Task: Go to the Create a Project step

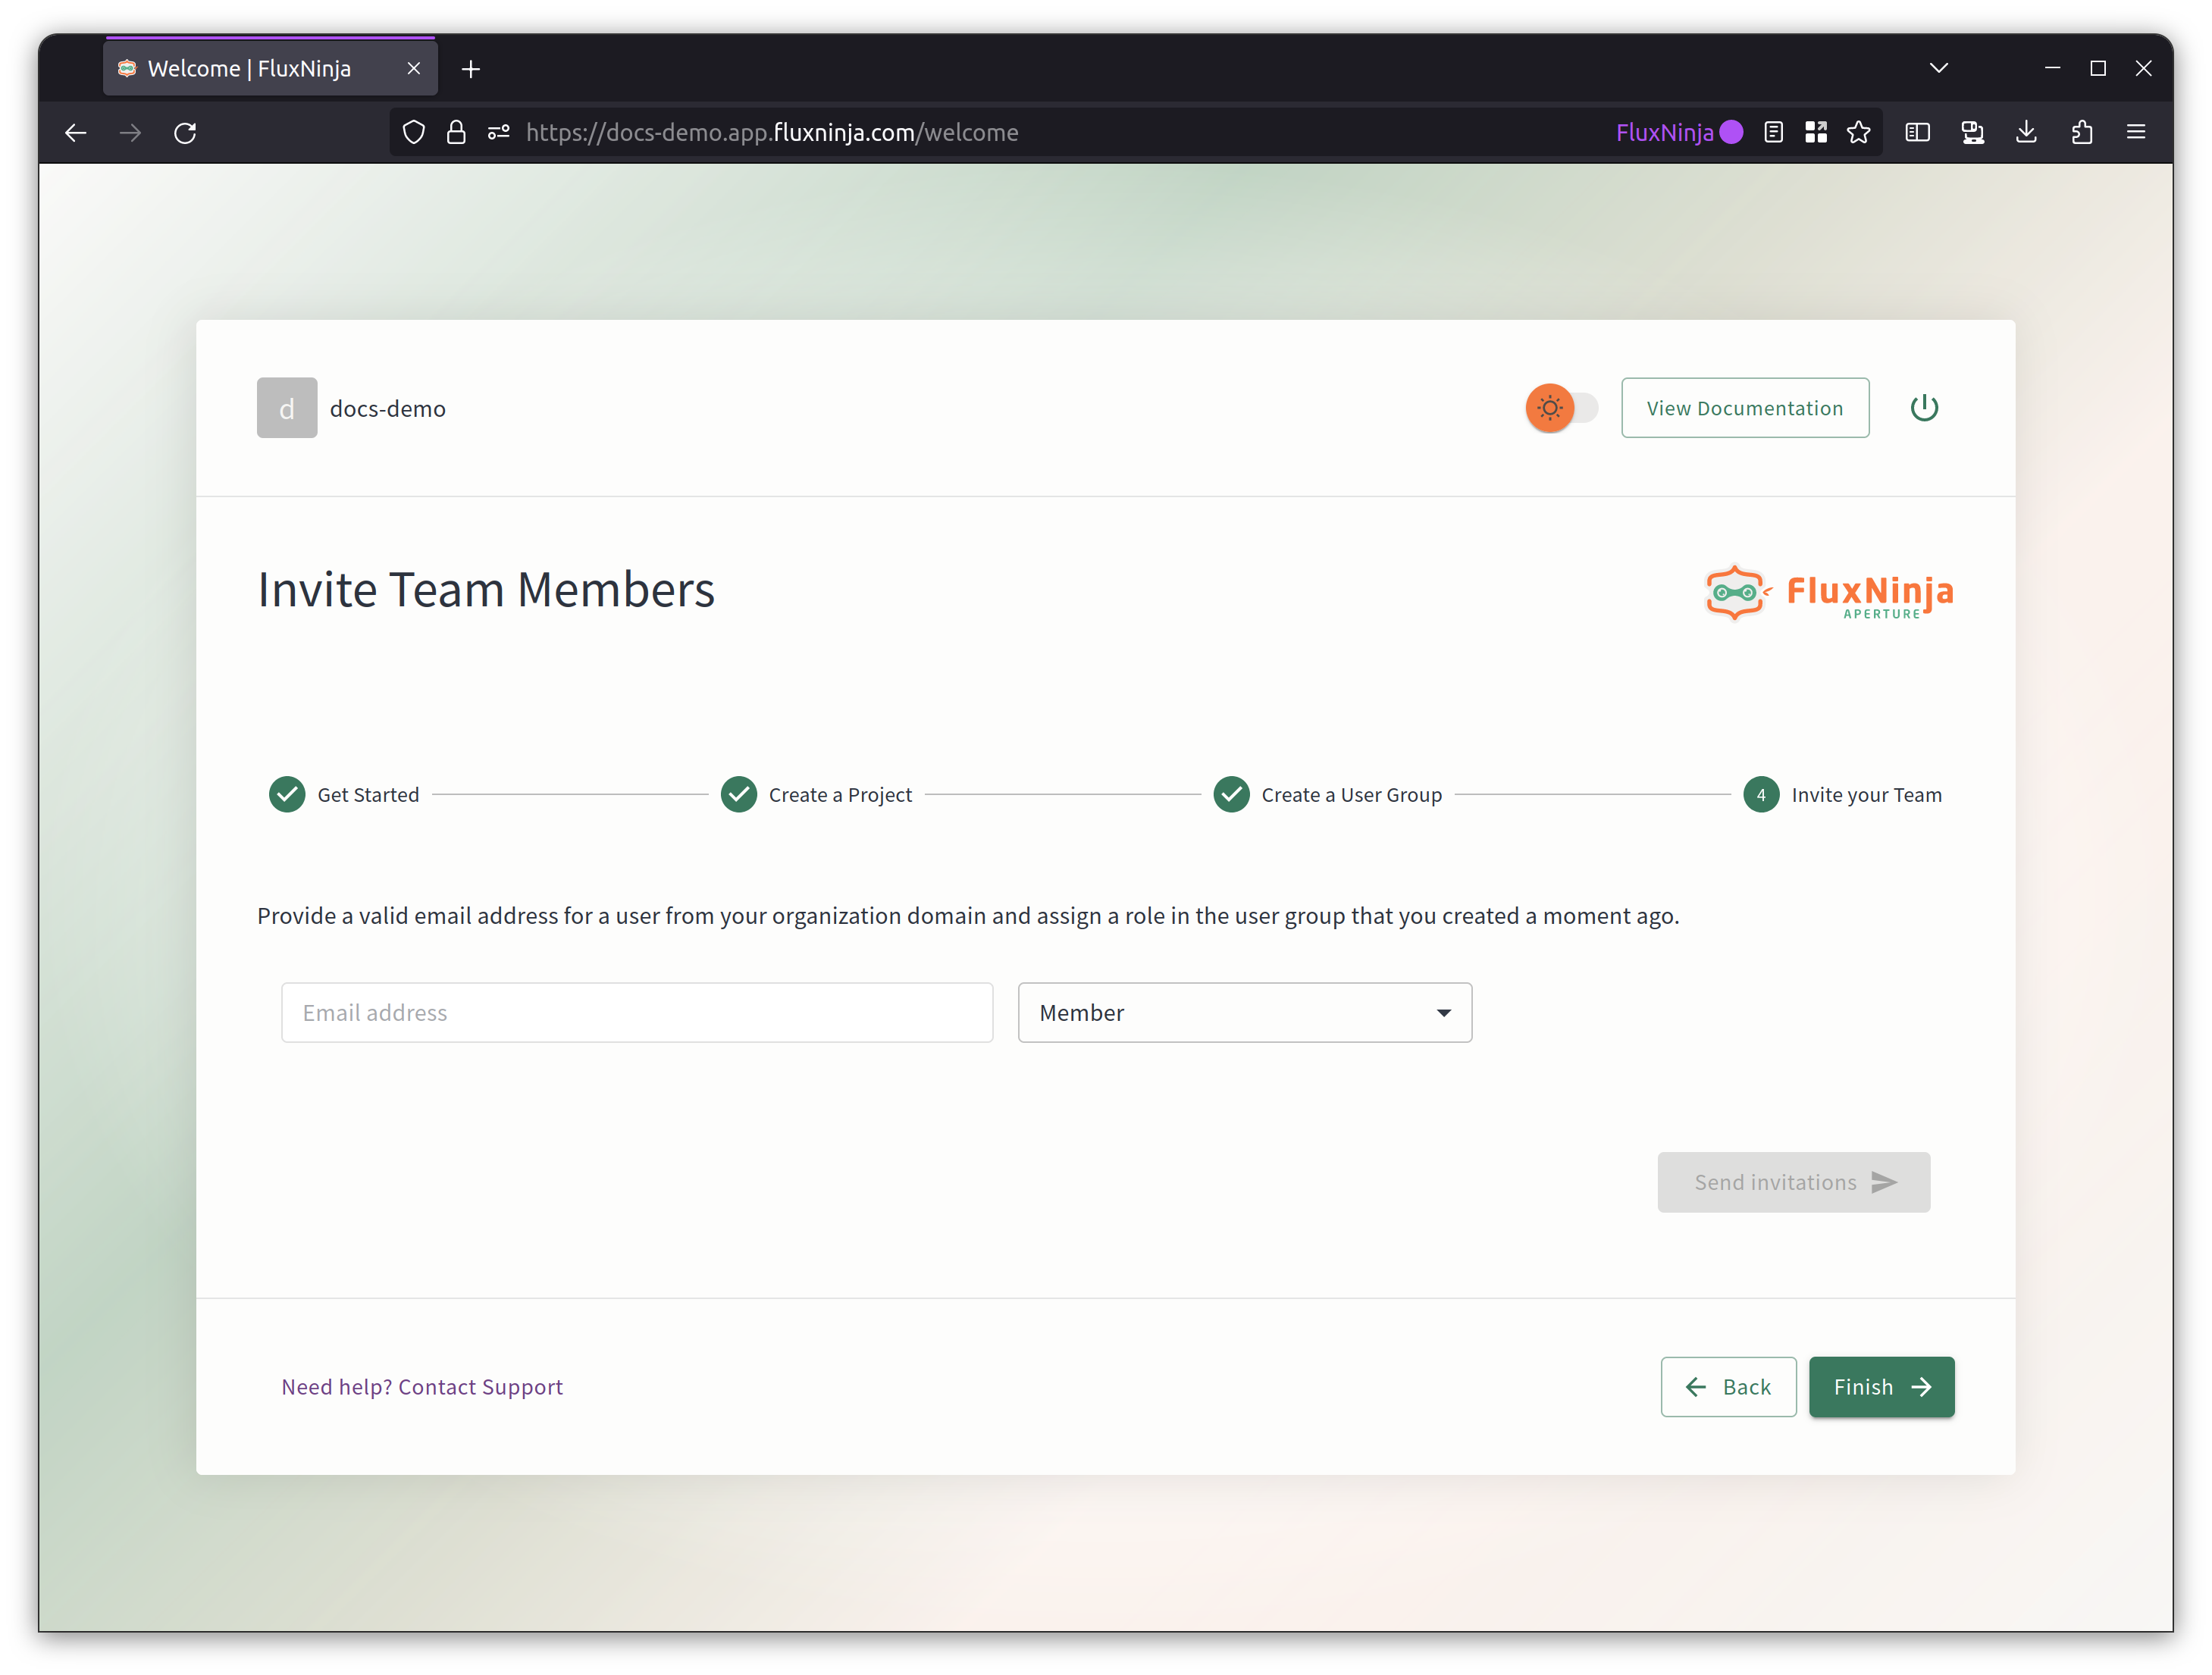Action: 816,795
